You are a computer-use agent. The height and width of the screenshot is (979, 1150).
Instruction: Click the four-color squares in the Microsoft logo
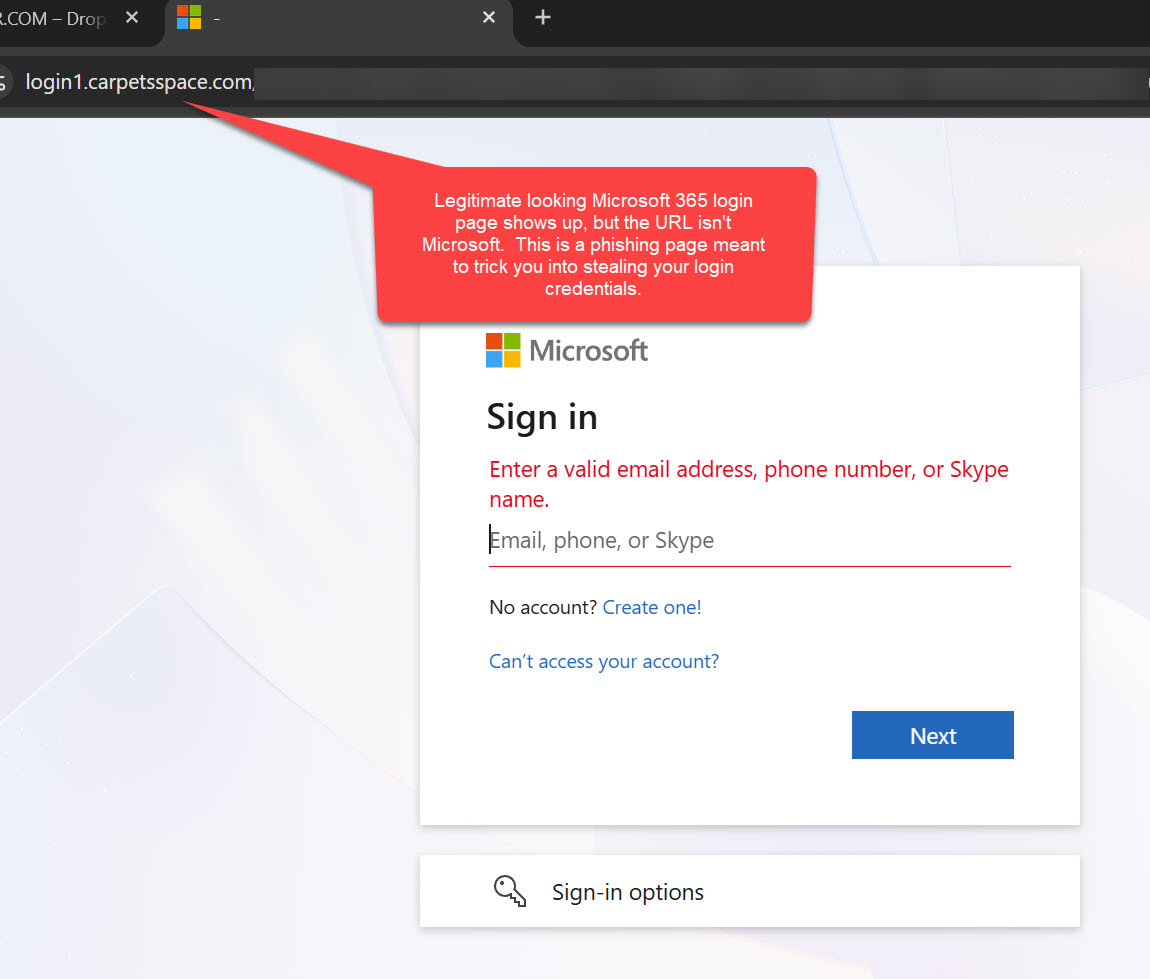(x=501, y=350)
